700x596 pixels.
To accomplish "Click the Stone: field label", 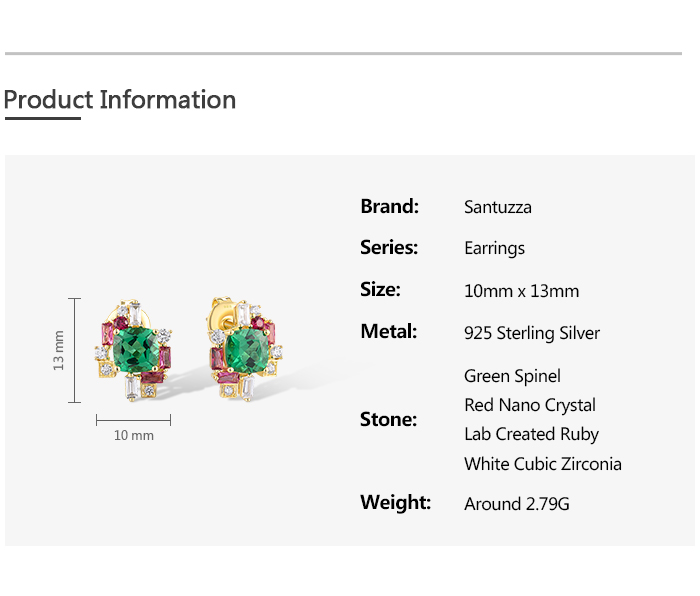I will 388,420.
